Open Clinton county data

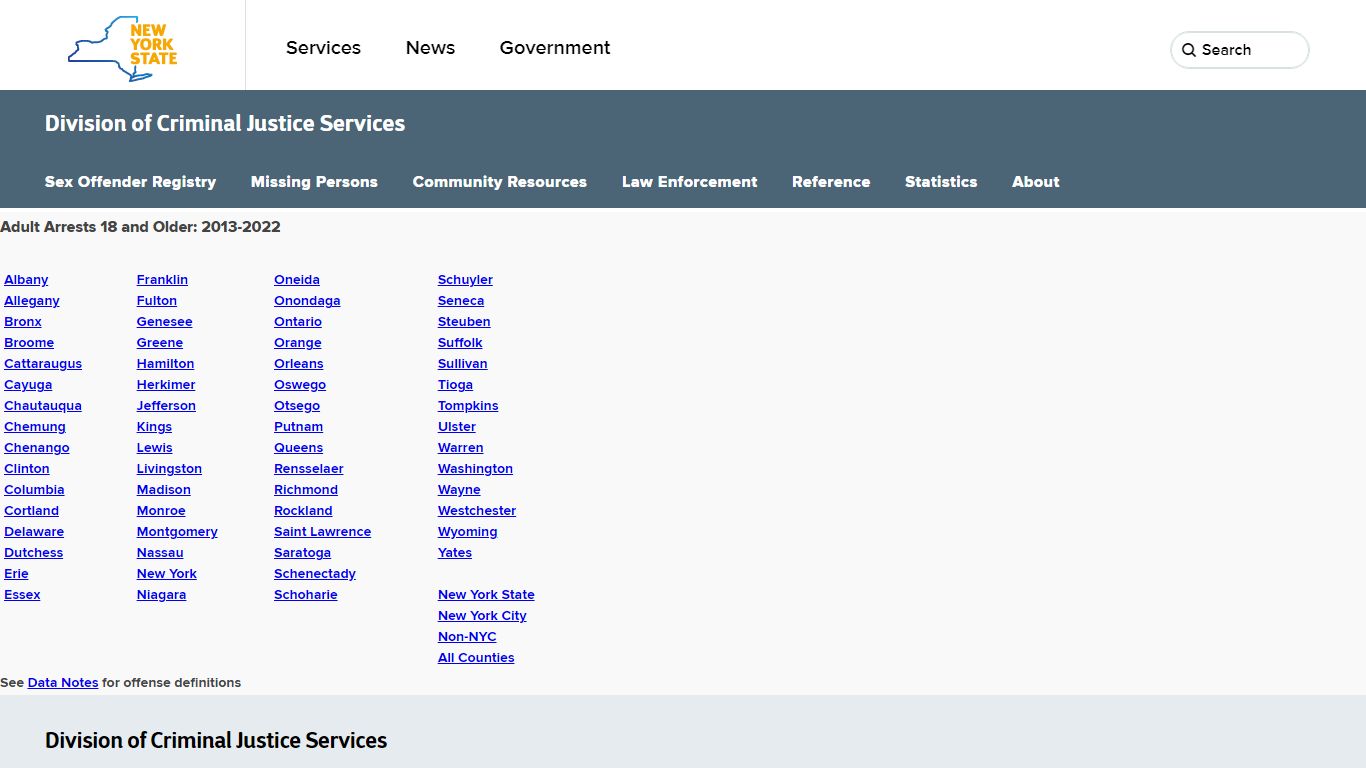[x=27, y=469]
